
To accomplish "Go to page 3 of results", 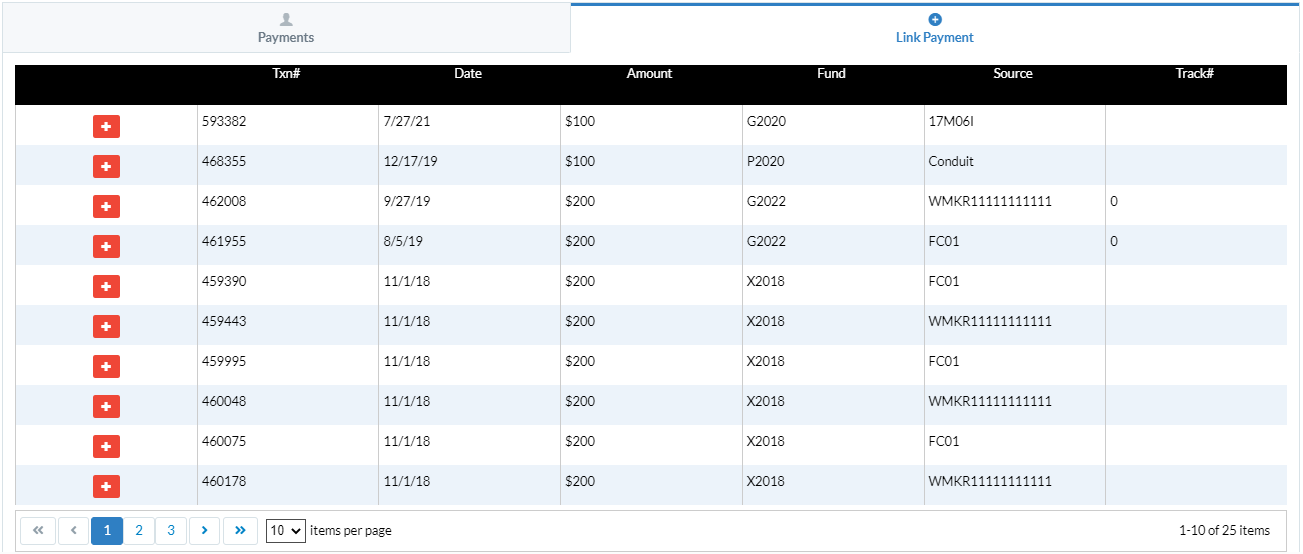I will pyautogui.click(x=171, y=531).
